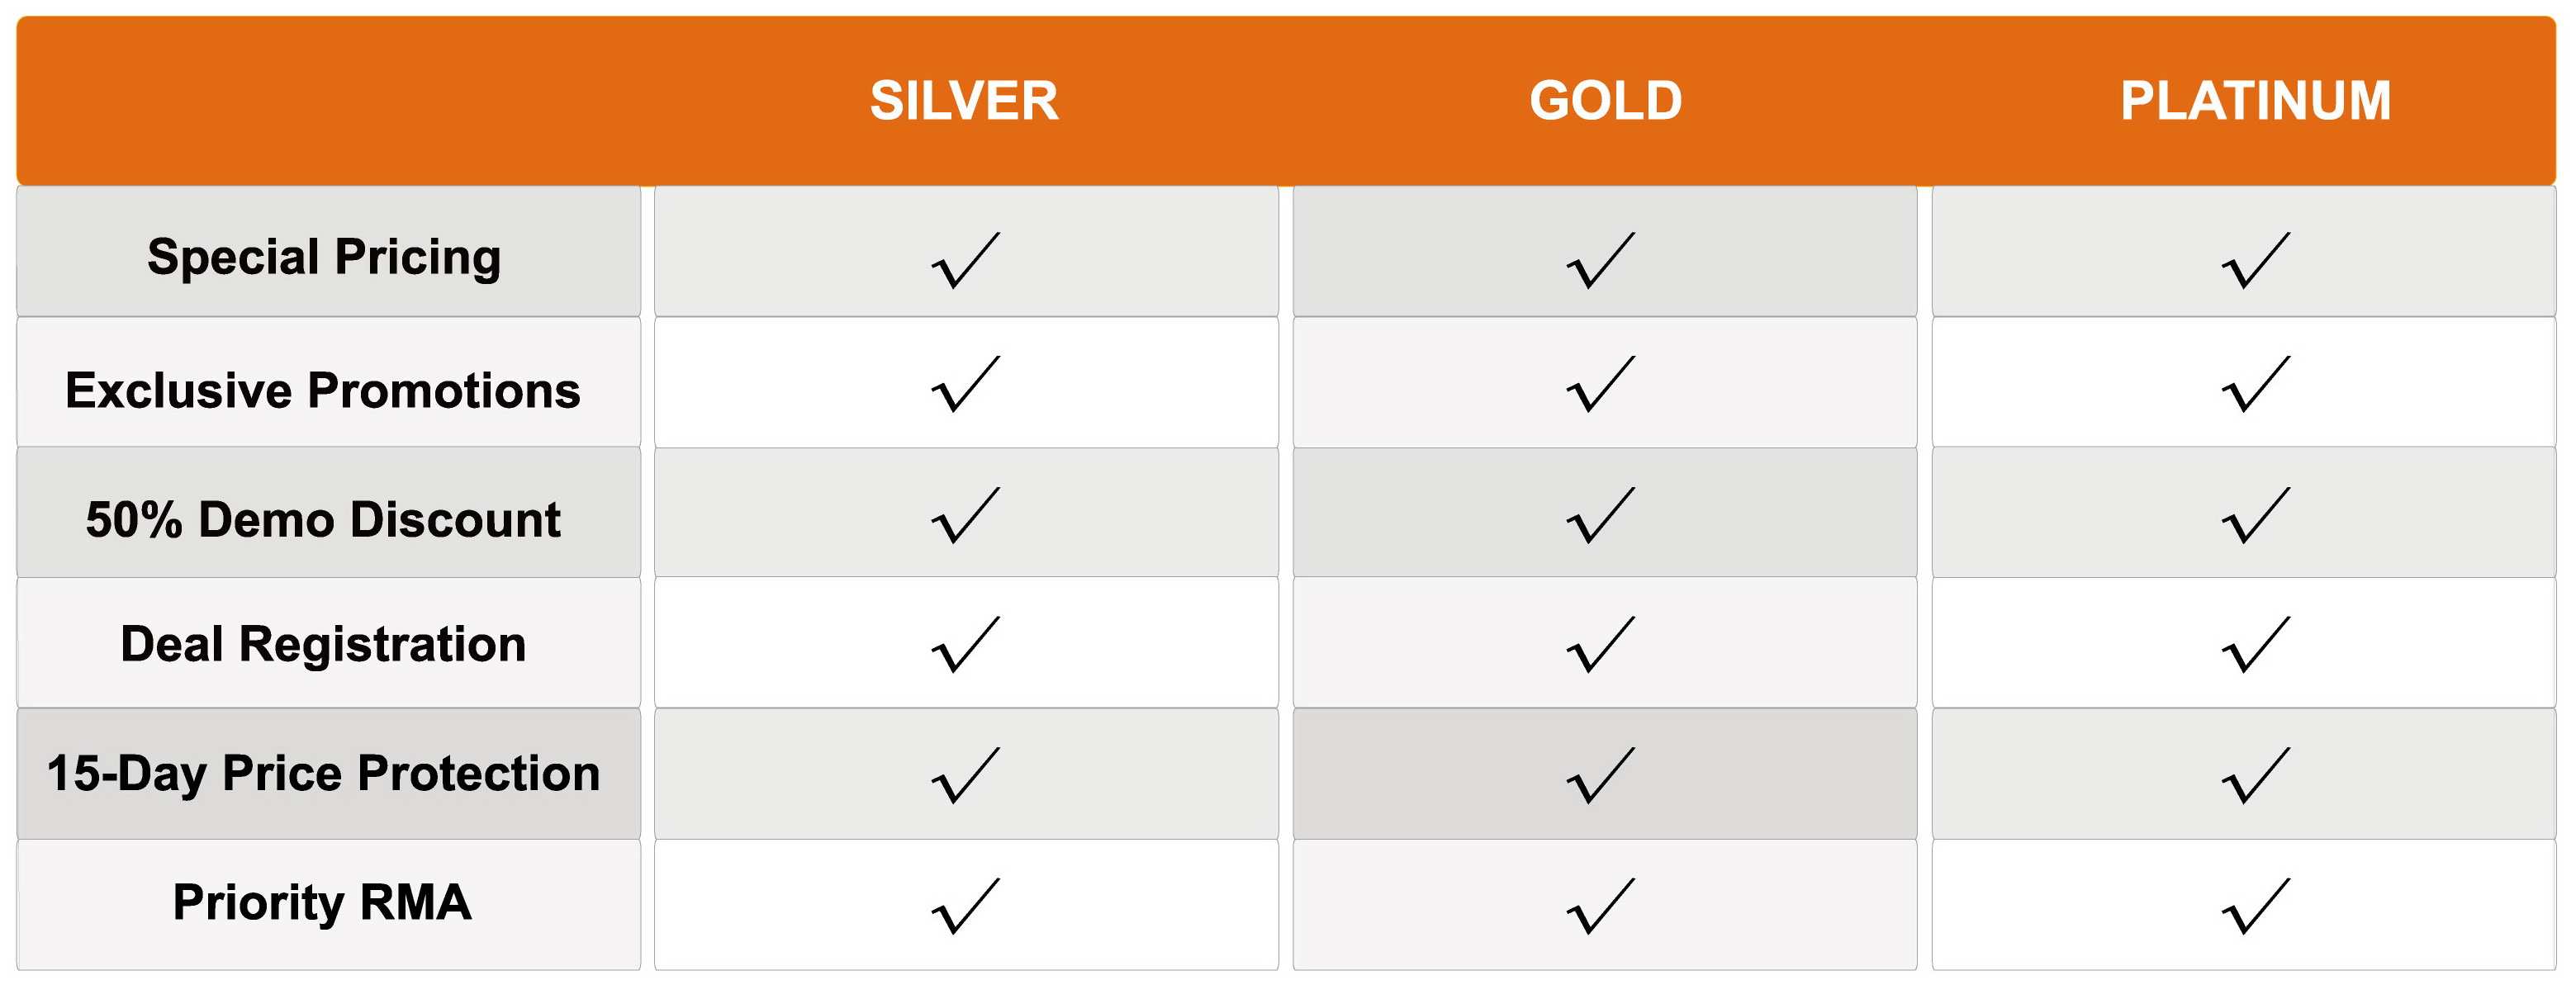2576x999 pixels.
Task: Select the Special Pricing row label
Action: click(324, 257)
